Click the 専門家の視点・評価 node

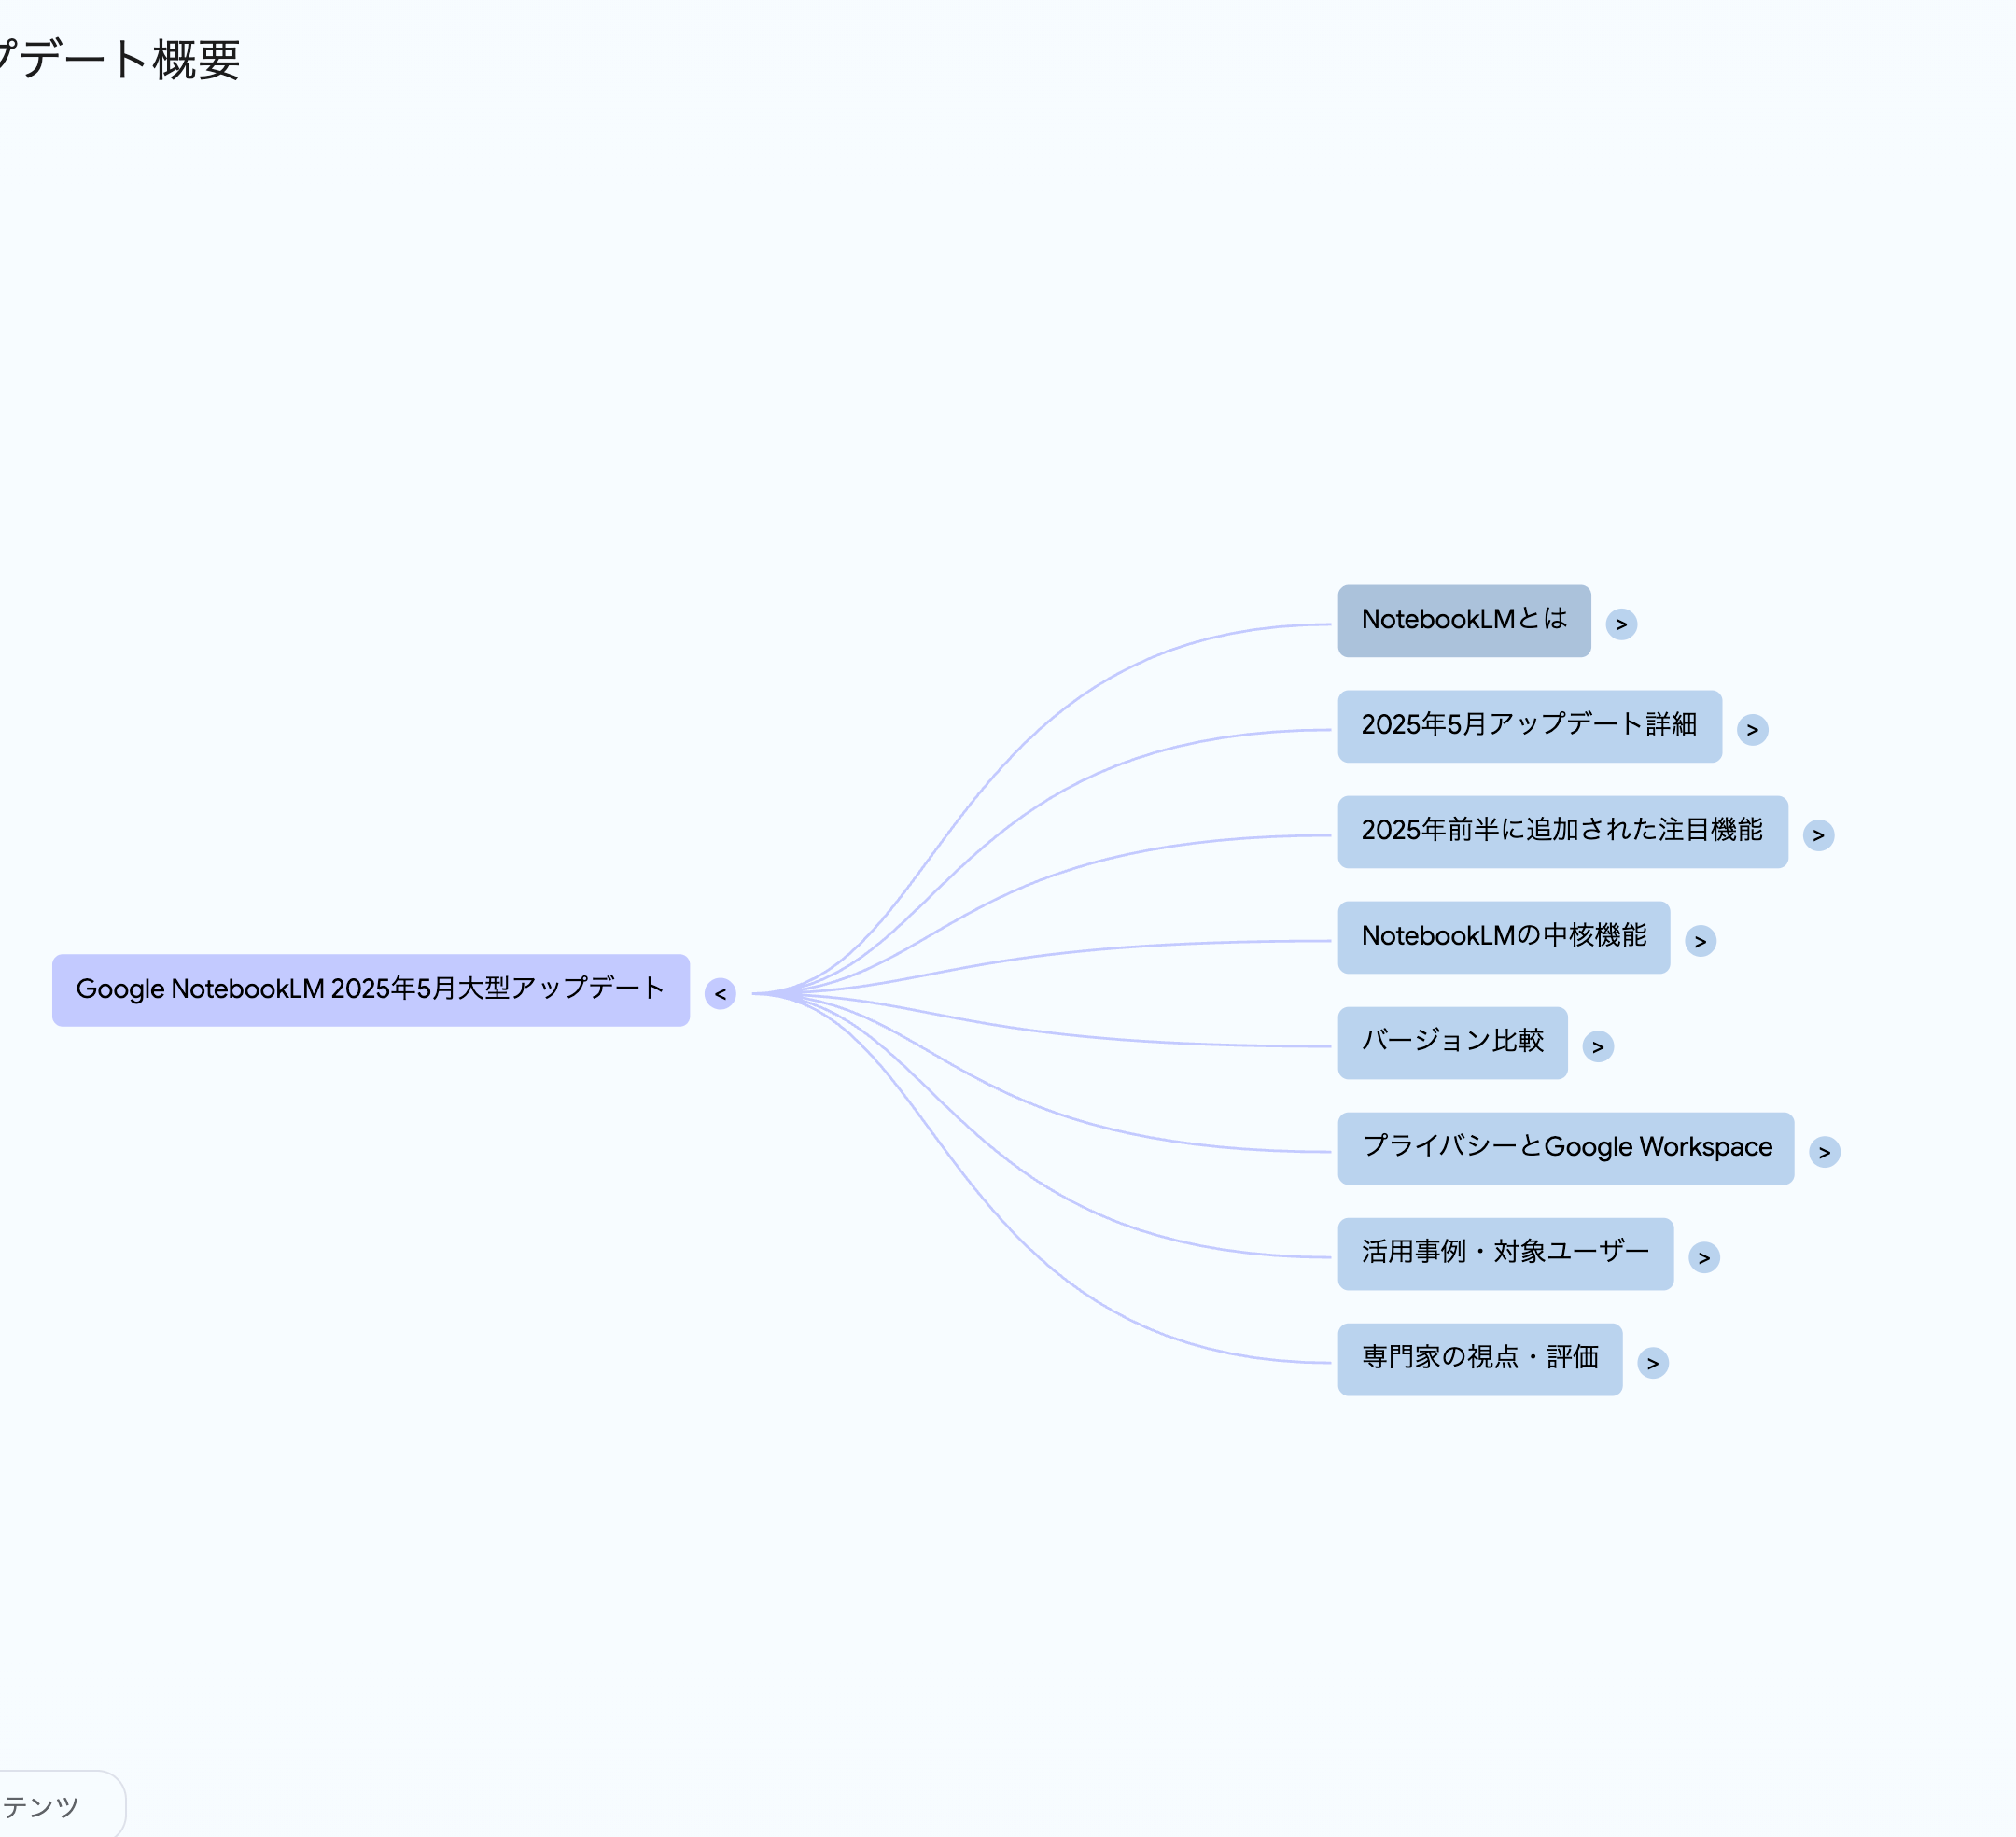pos(1479,1359)
